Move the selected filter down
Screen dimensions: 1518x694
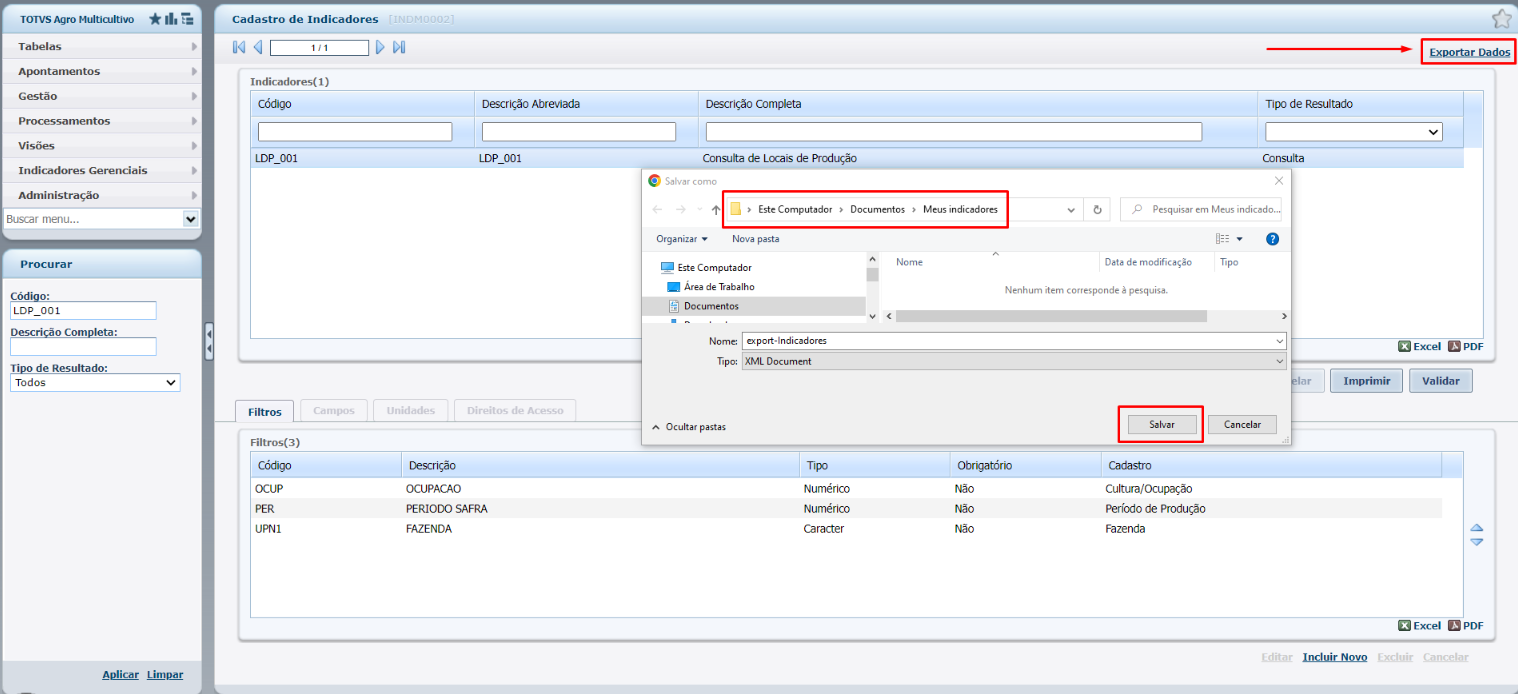click(1477, 541)
